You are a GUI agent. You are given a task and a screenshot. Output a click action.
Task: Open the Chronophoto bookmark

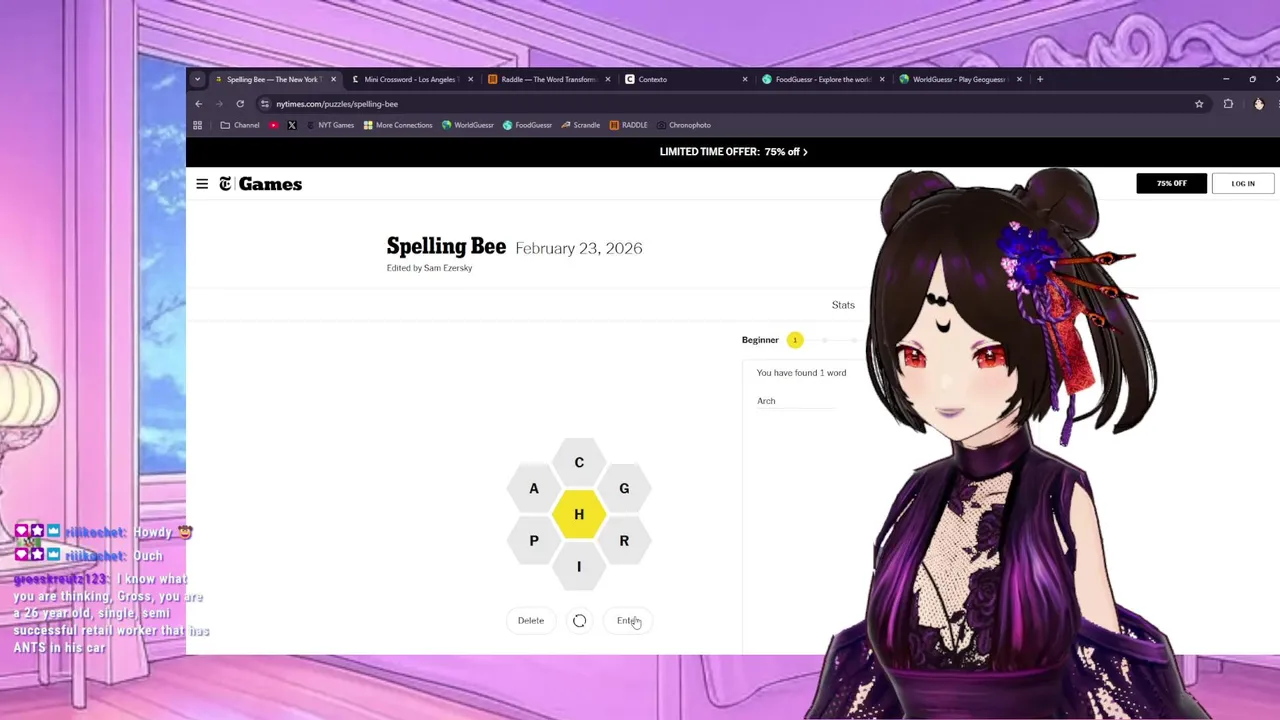(x=684, y=125)
